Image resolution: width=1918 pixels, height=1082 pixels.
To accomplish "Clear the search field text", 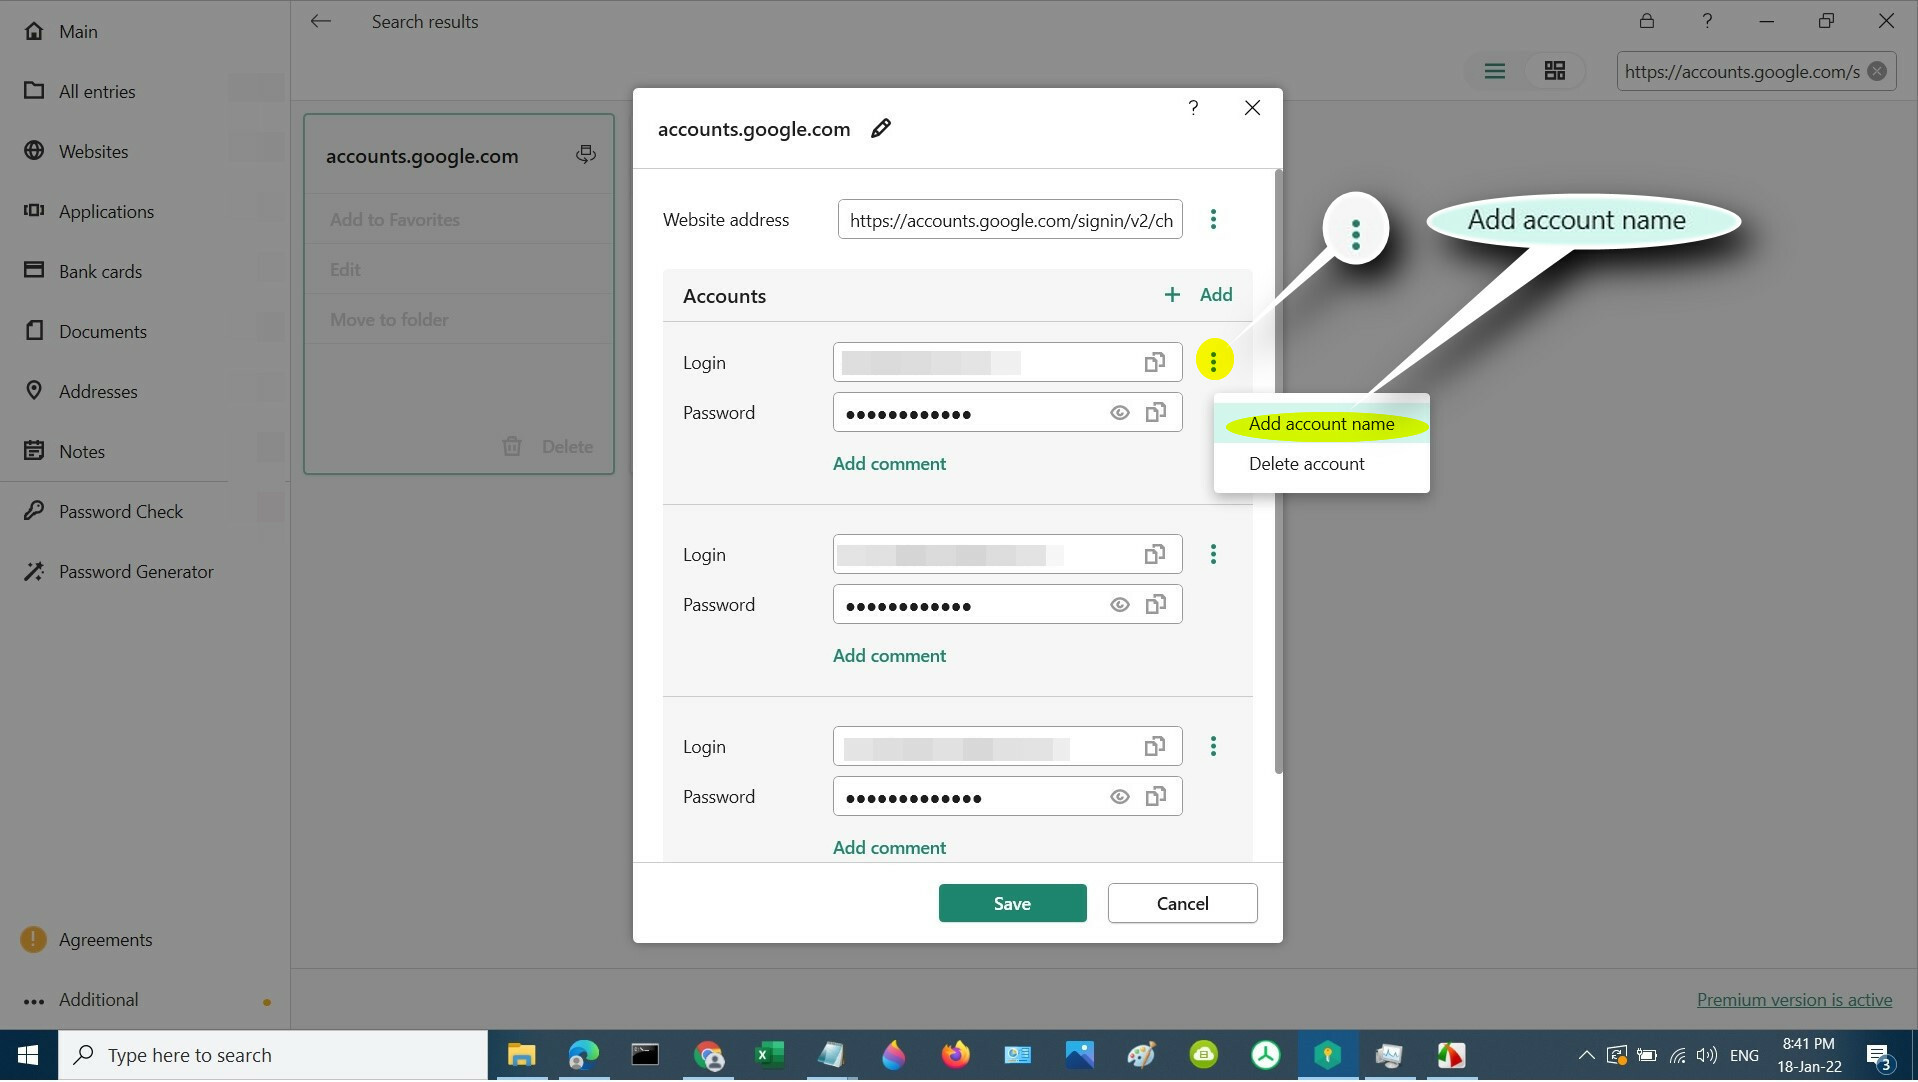I will [x=1877, y=71].
